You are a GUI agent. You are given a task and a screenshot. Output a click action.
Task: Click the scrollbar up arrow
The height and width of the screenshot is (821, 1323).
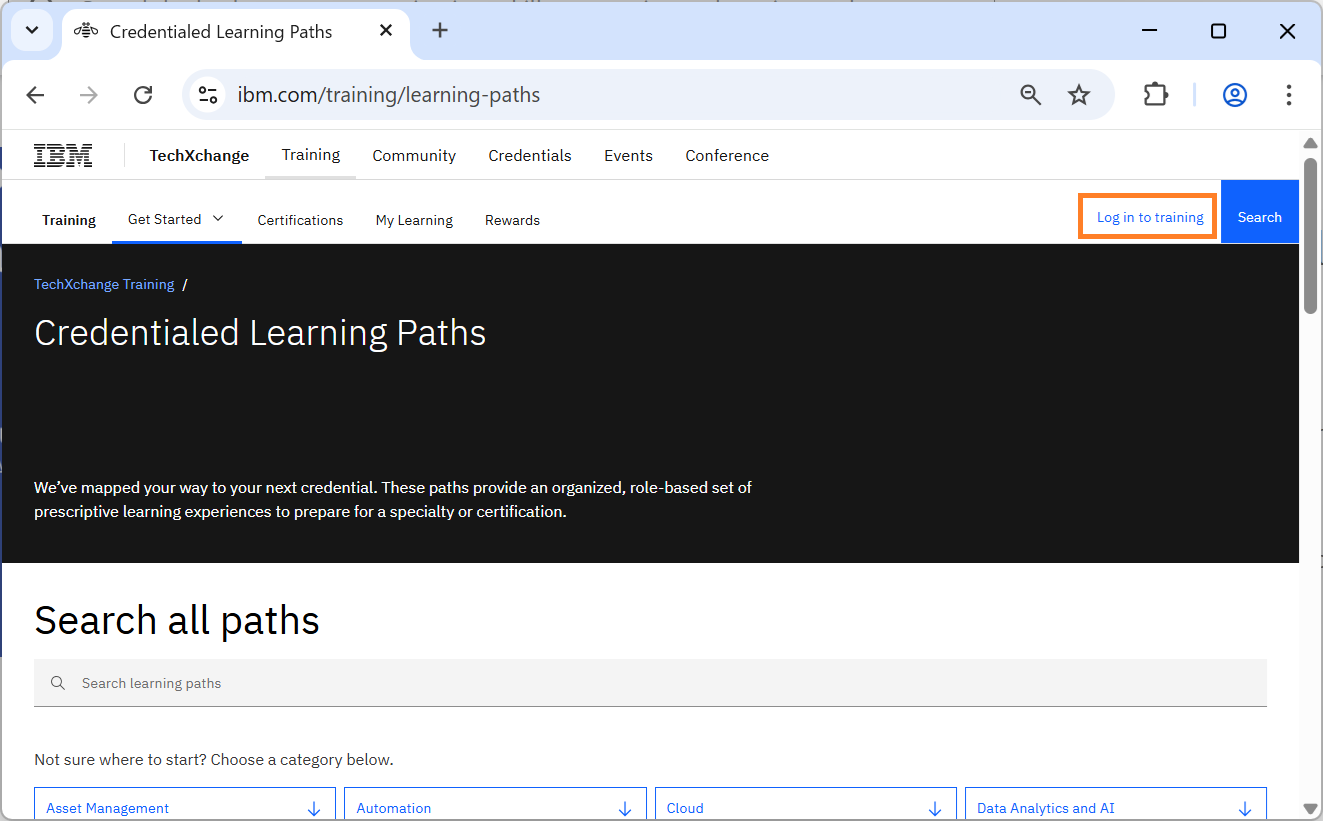click(x=1310, y=143)
